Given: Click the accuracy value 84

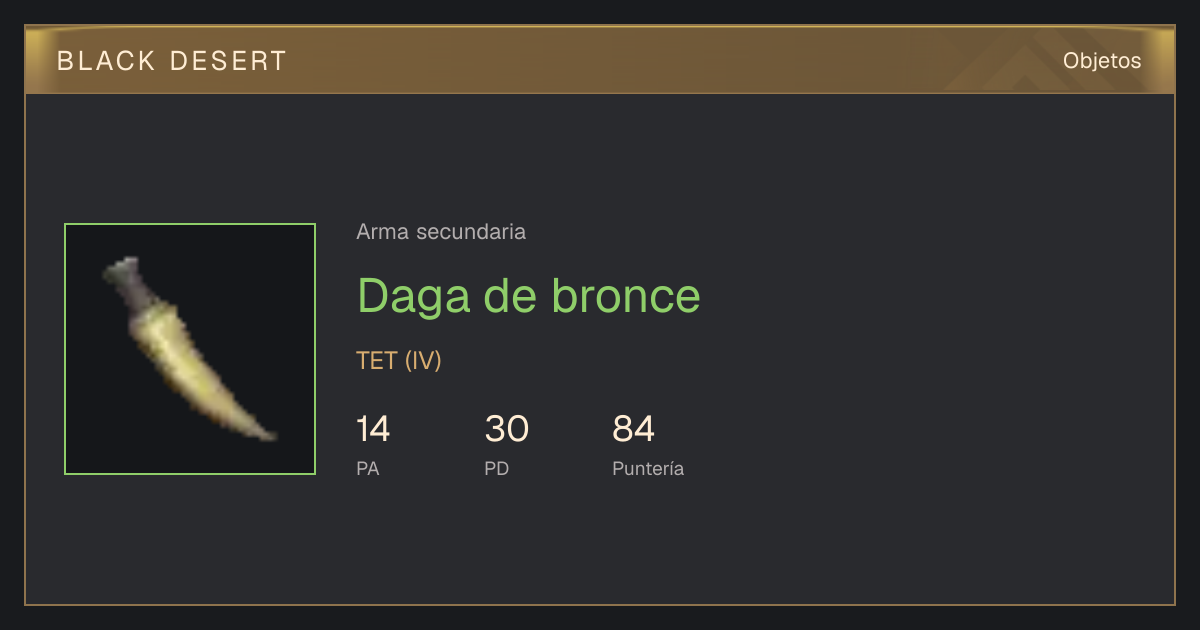Looking at the screenshot, I should coord(634,429).
